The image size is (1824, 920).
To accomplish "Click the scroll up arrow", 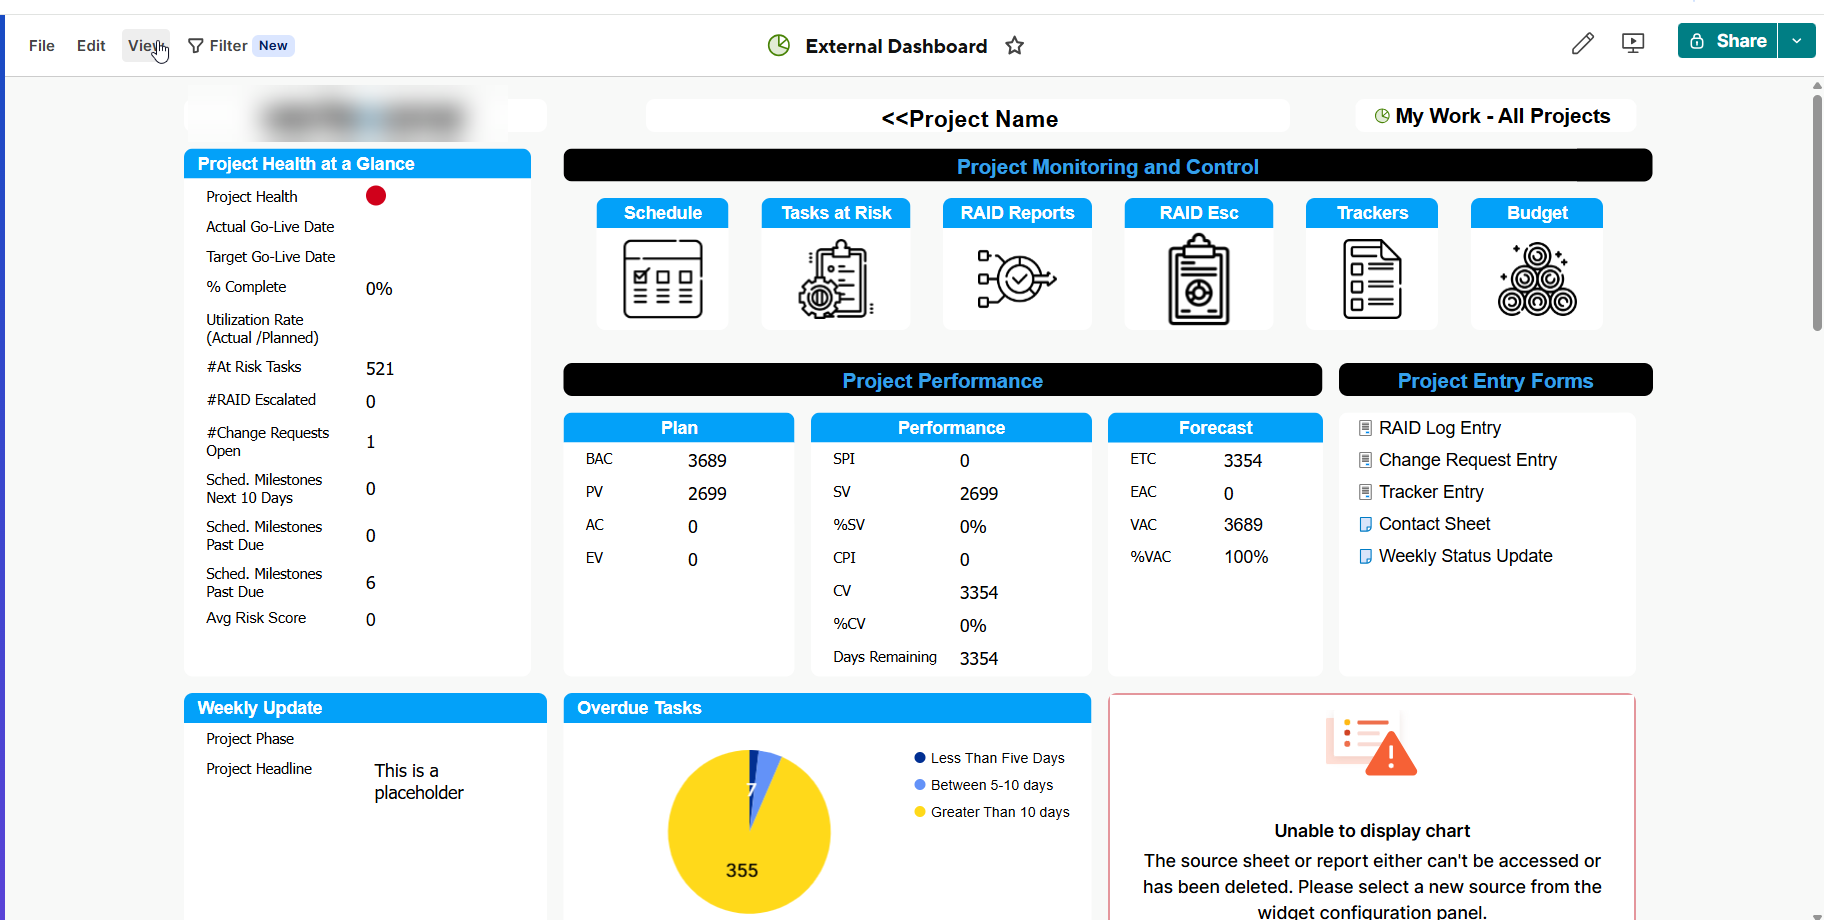I will pyautogui.click(x=1817, y=86).
